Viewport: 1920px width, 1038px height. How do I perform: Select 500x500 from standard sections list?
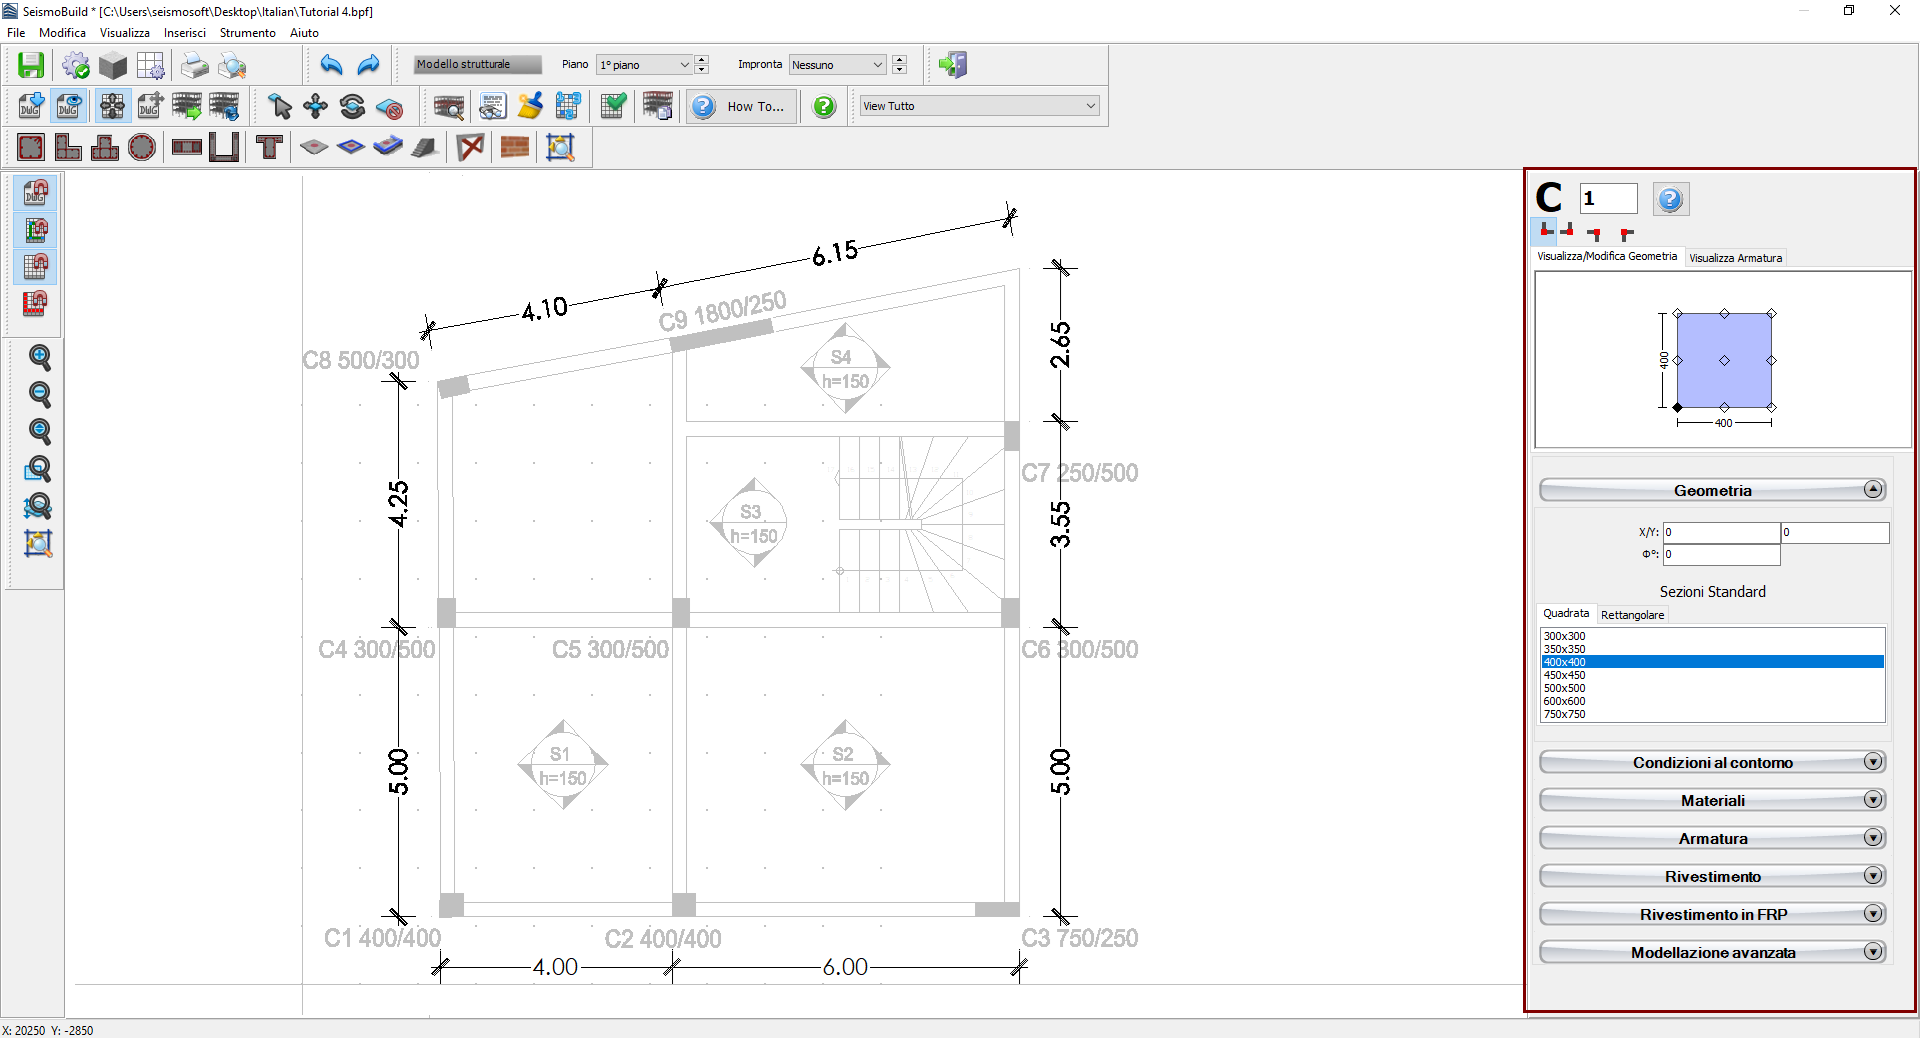[x=1565, y=688]
